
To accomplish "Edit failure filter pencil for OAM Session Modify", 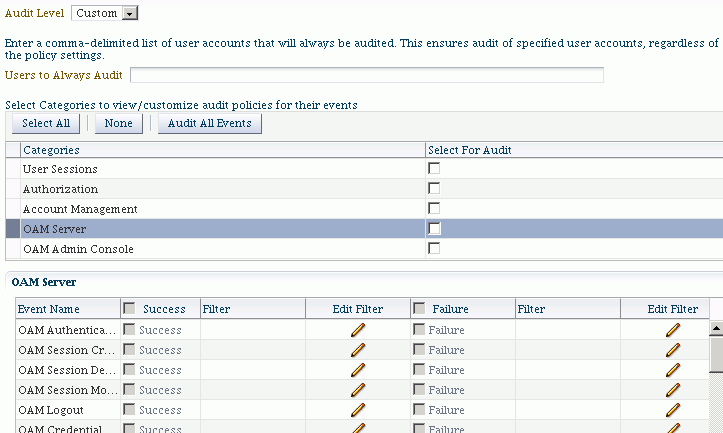I will 673,390.
